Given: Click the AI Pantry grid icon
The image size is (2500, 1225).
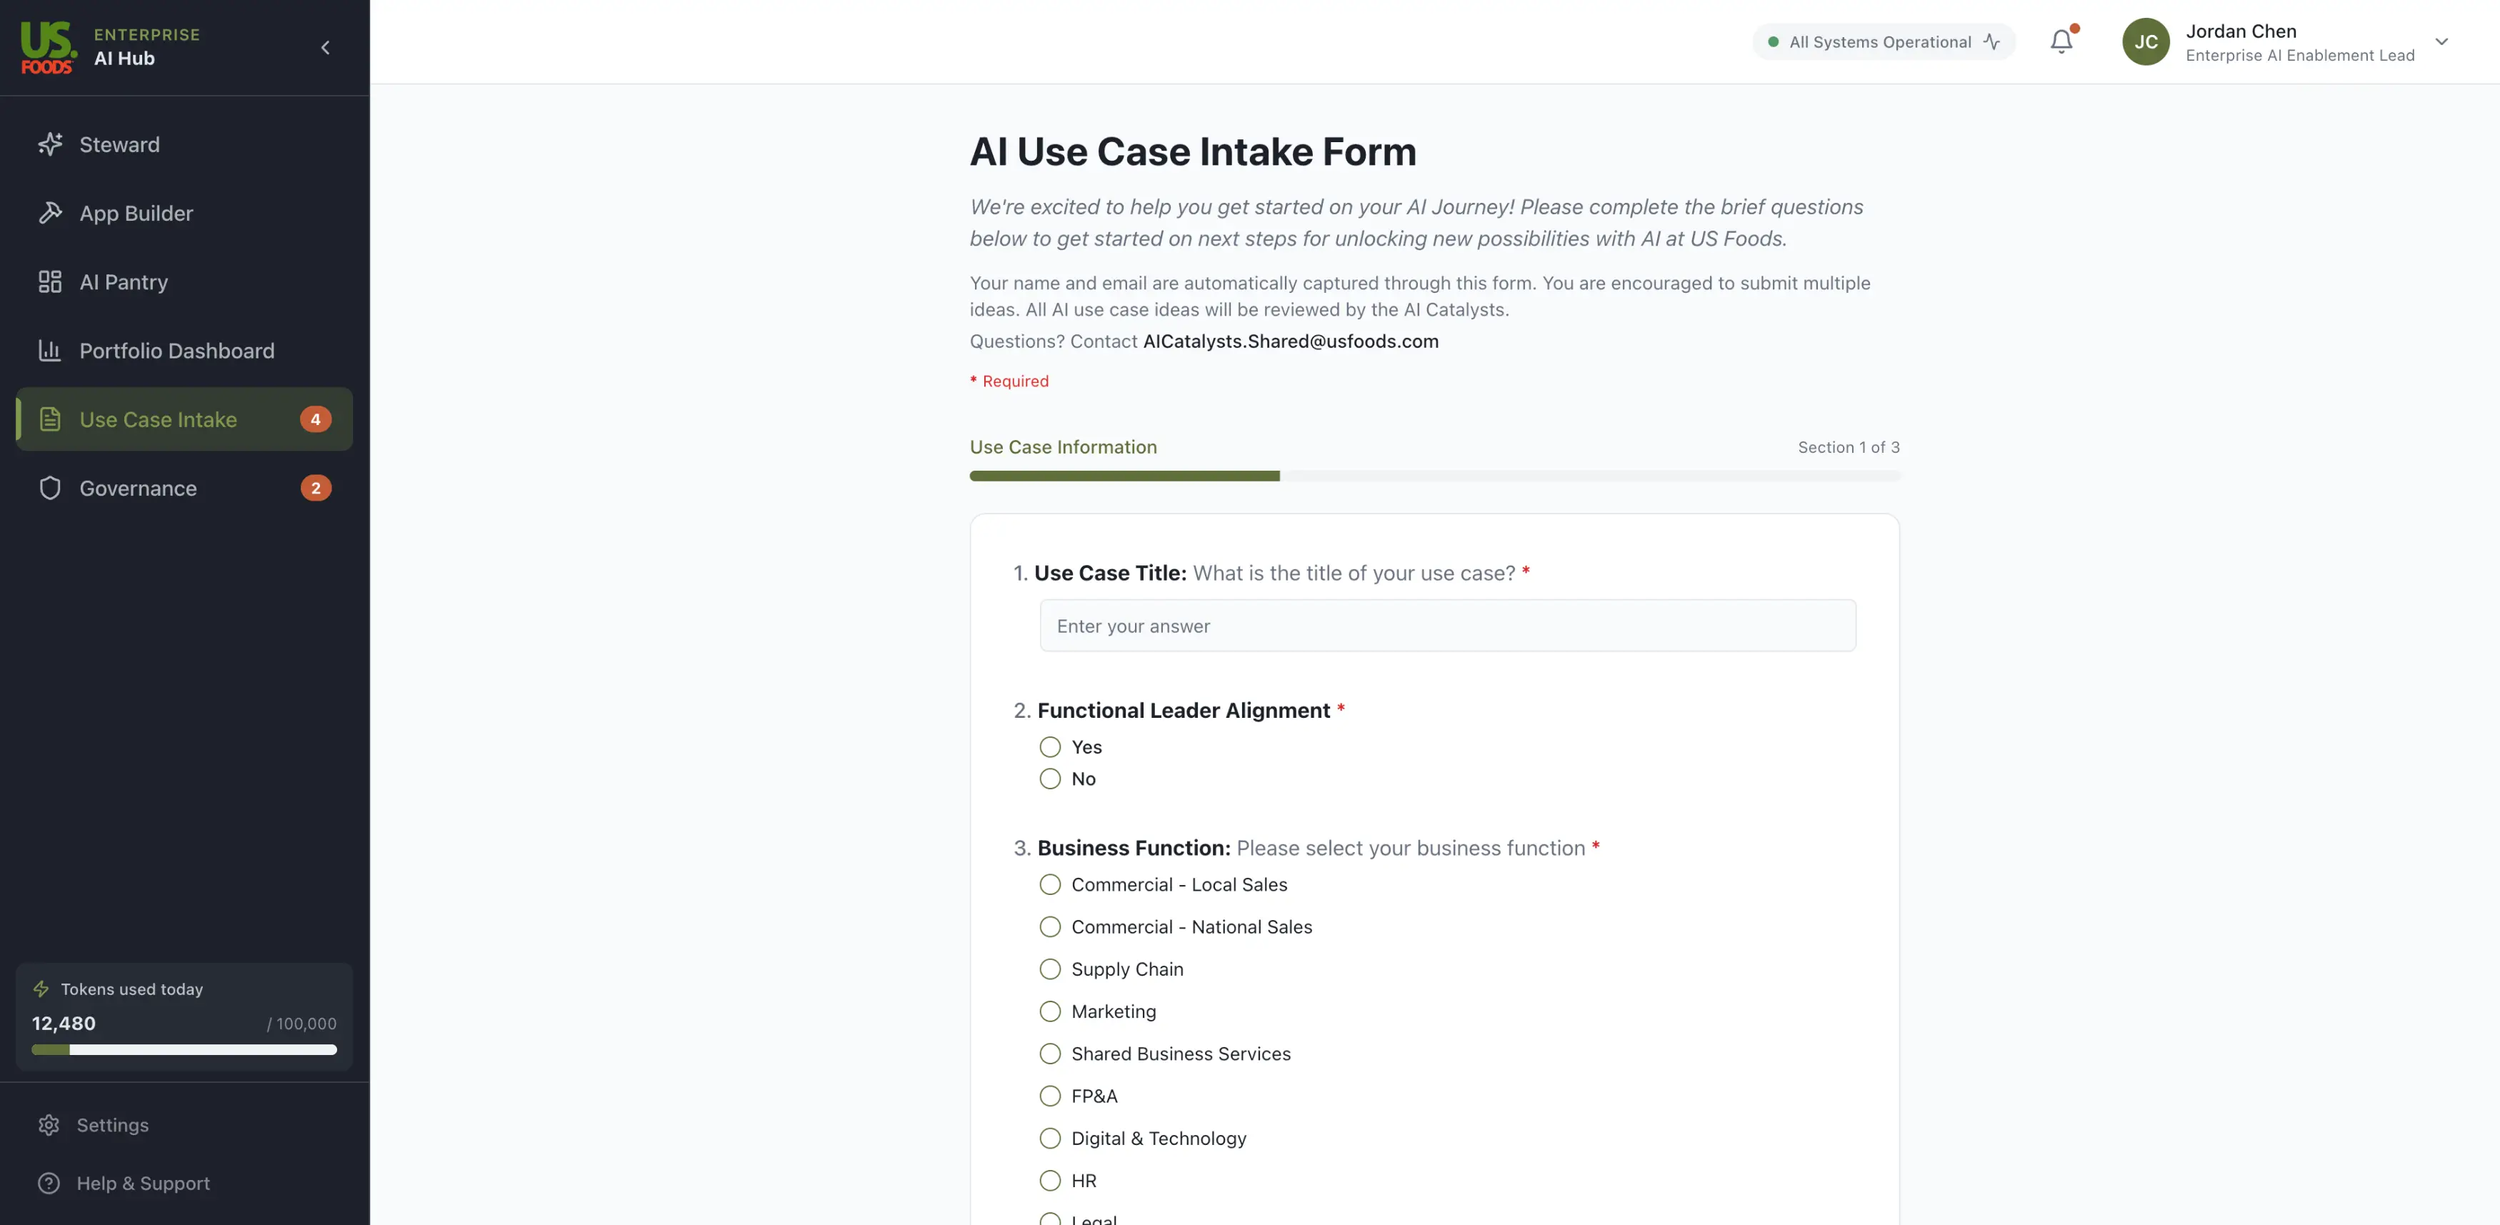Looking at the screenshot, I should [x=51, y=281].
